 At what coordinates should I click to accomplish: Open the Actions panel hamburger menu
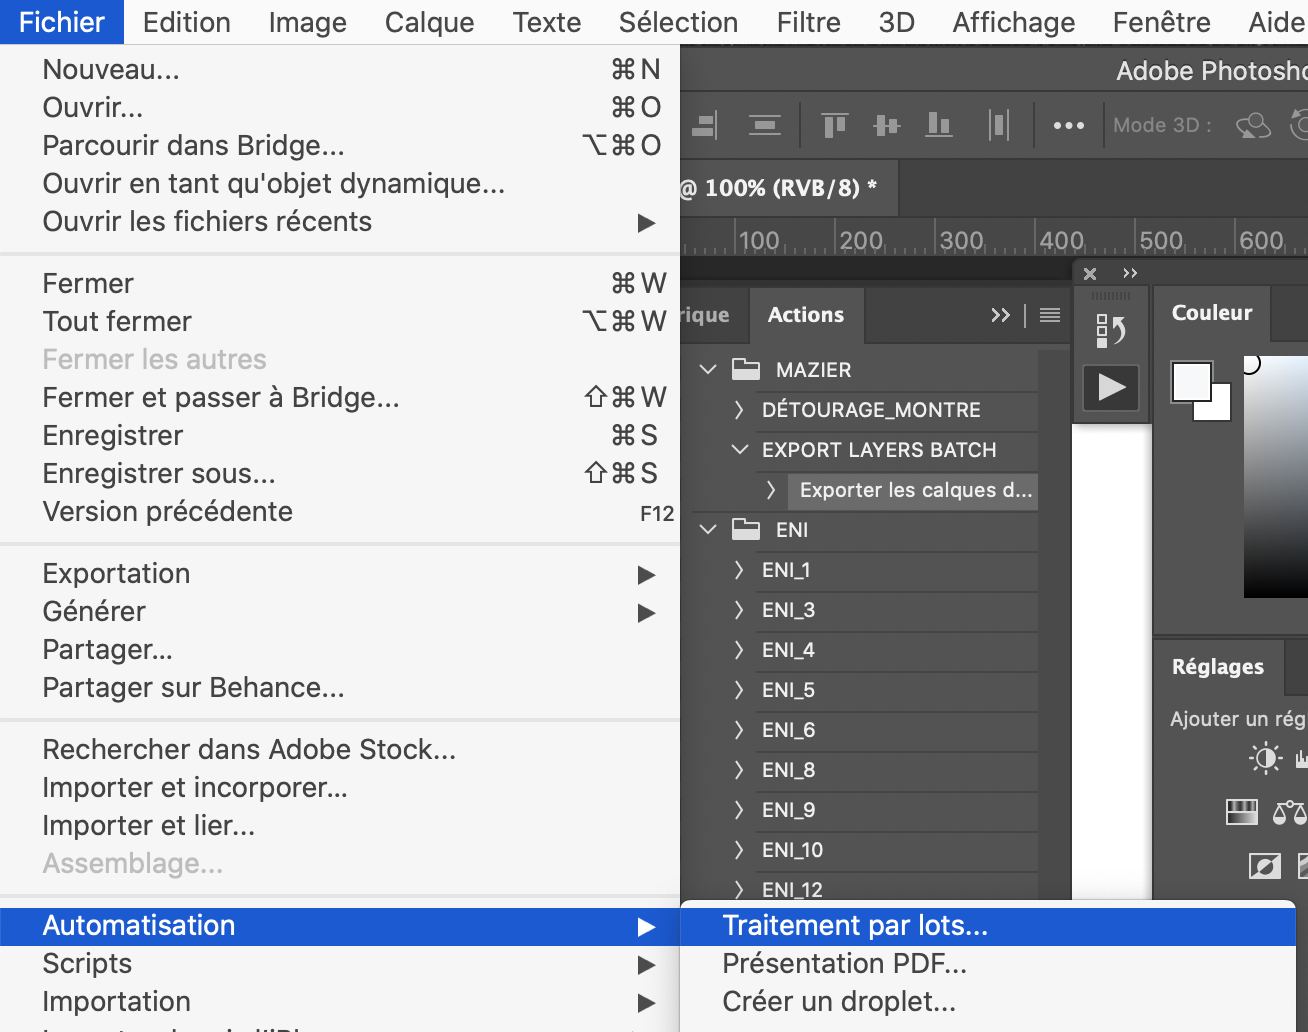1049,315
